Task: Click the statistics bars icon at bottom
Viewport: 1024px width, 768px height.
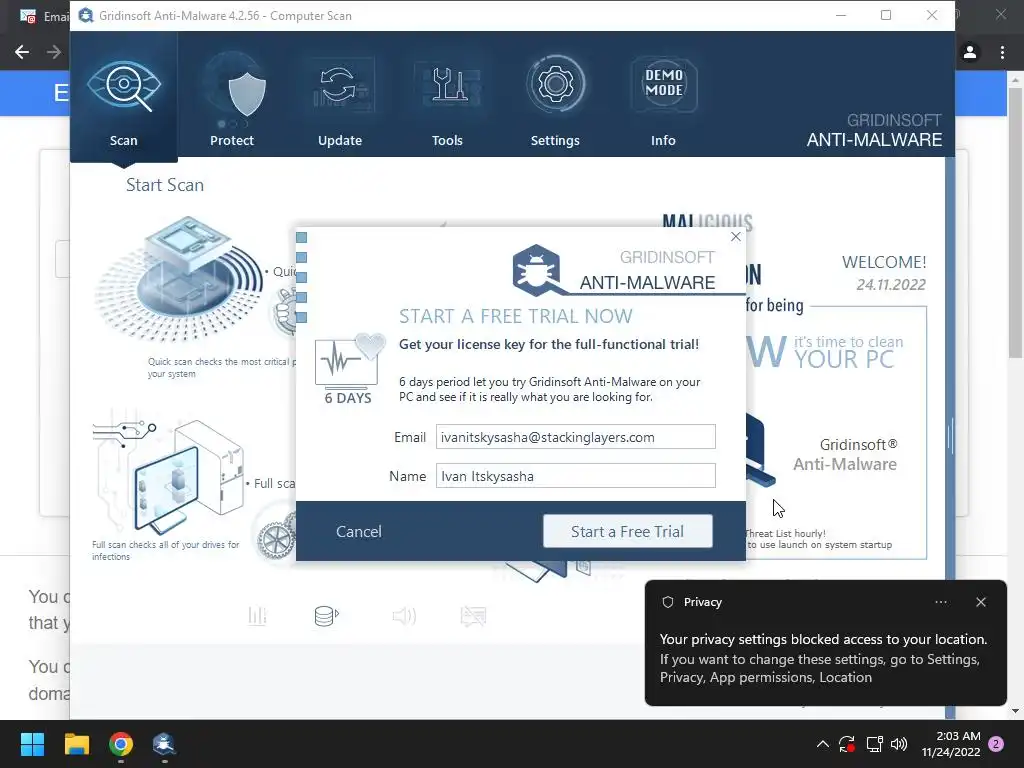Action: [x=257, y=615]
